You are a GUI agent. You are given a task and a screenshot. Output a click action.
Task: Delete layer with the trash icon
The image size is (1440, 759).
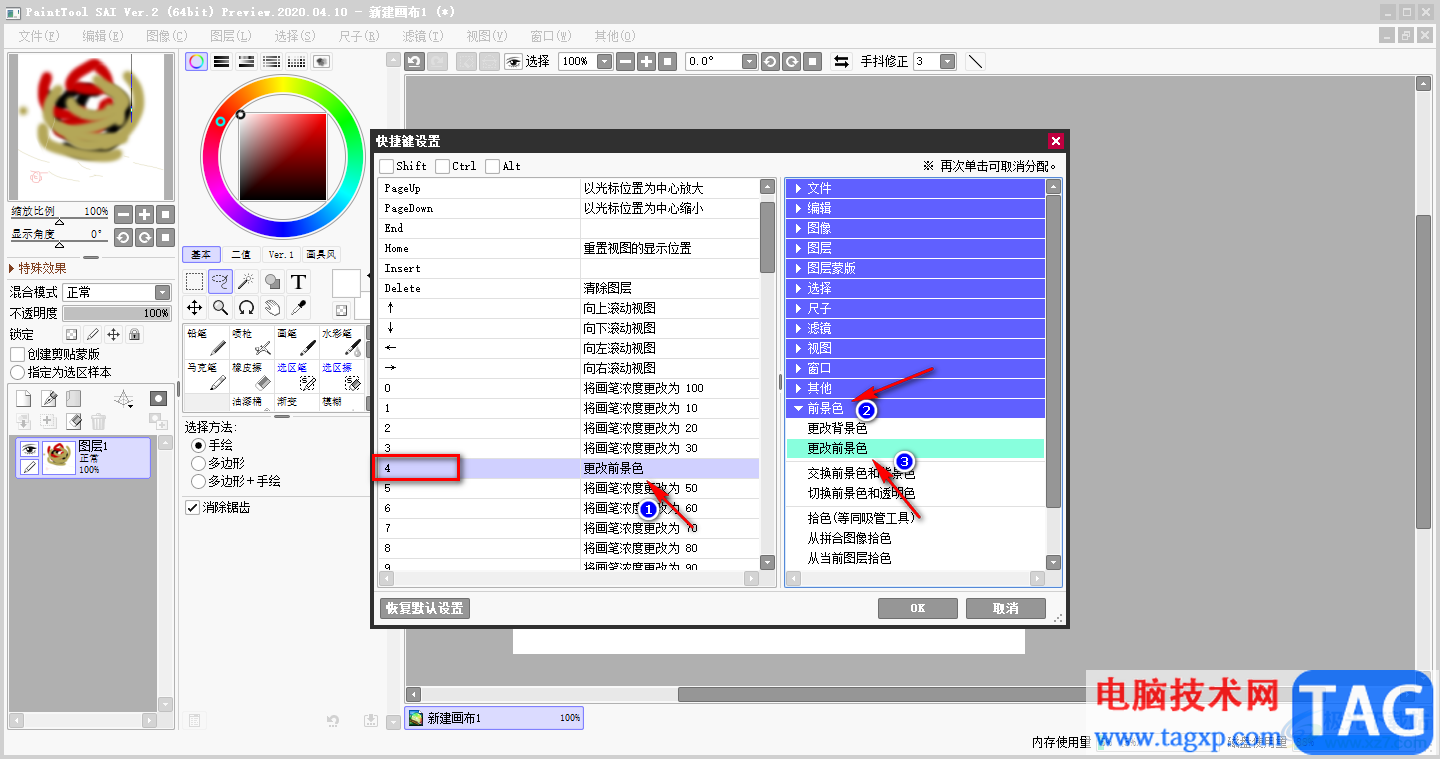98,422
